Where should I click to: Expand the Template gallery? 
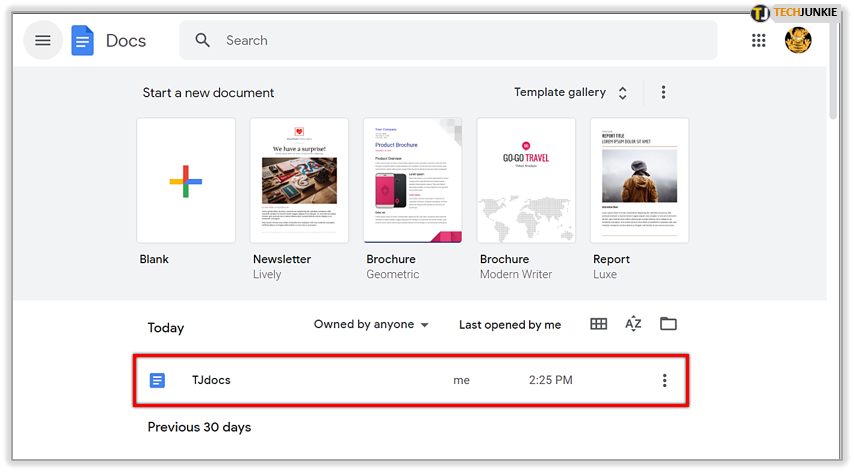(571, 93)
